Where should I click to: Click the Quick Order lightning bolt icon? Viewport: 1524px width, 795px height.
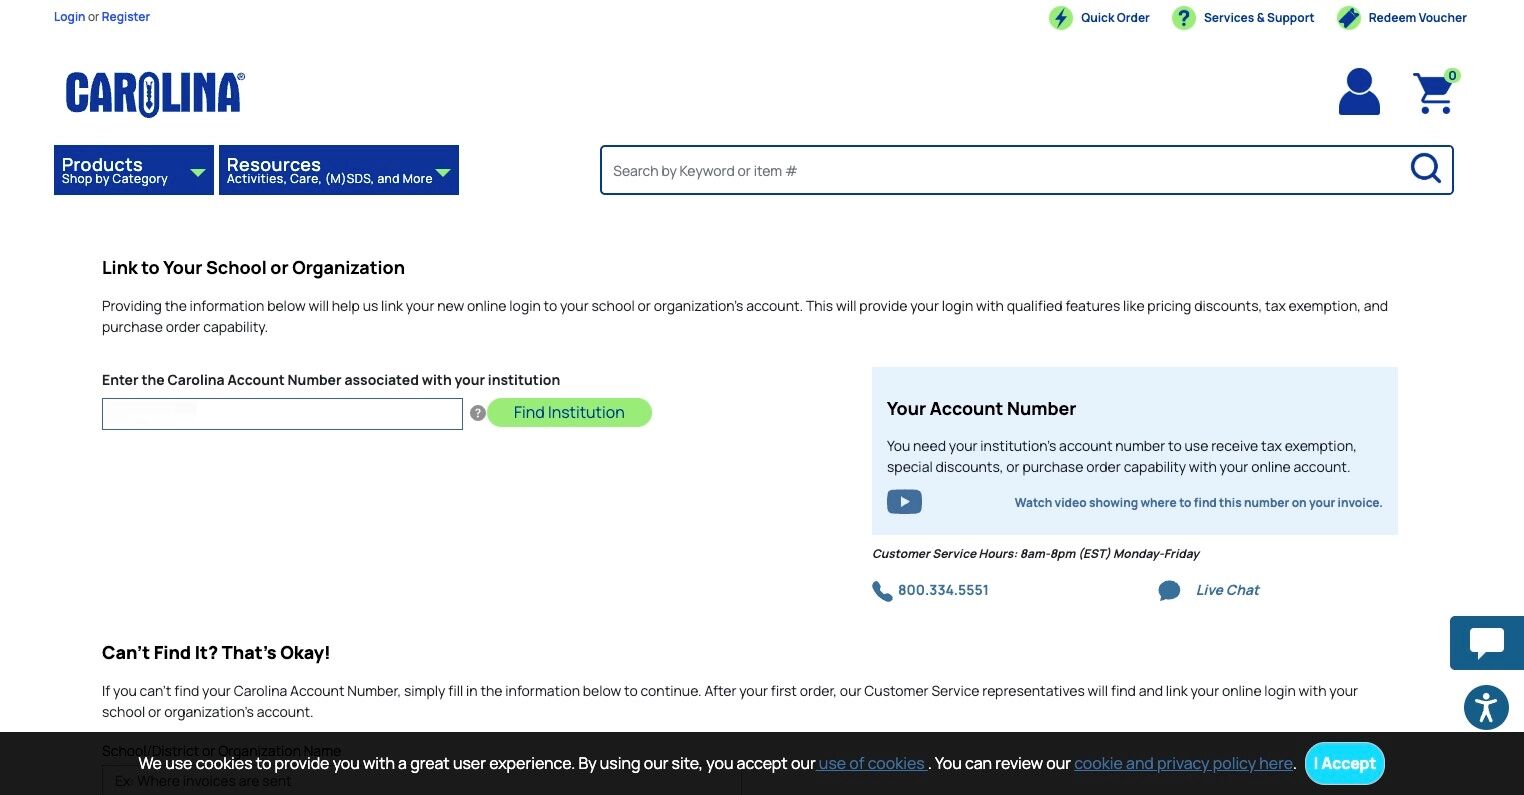[1060, 18]
